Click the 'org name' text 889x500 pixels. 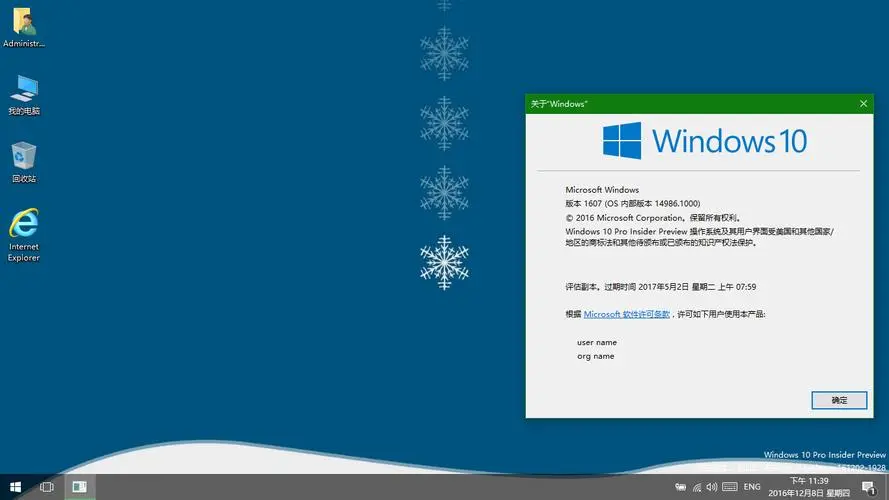(x=595, y=356)
